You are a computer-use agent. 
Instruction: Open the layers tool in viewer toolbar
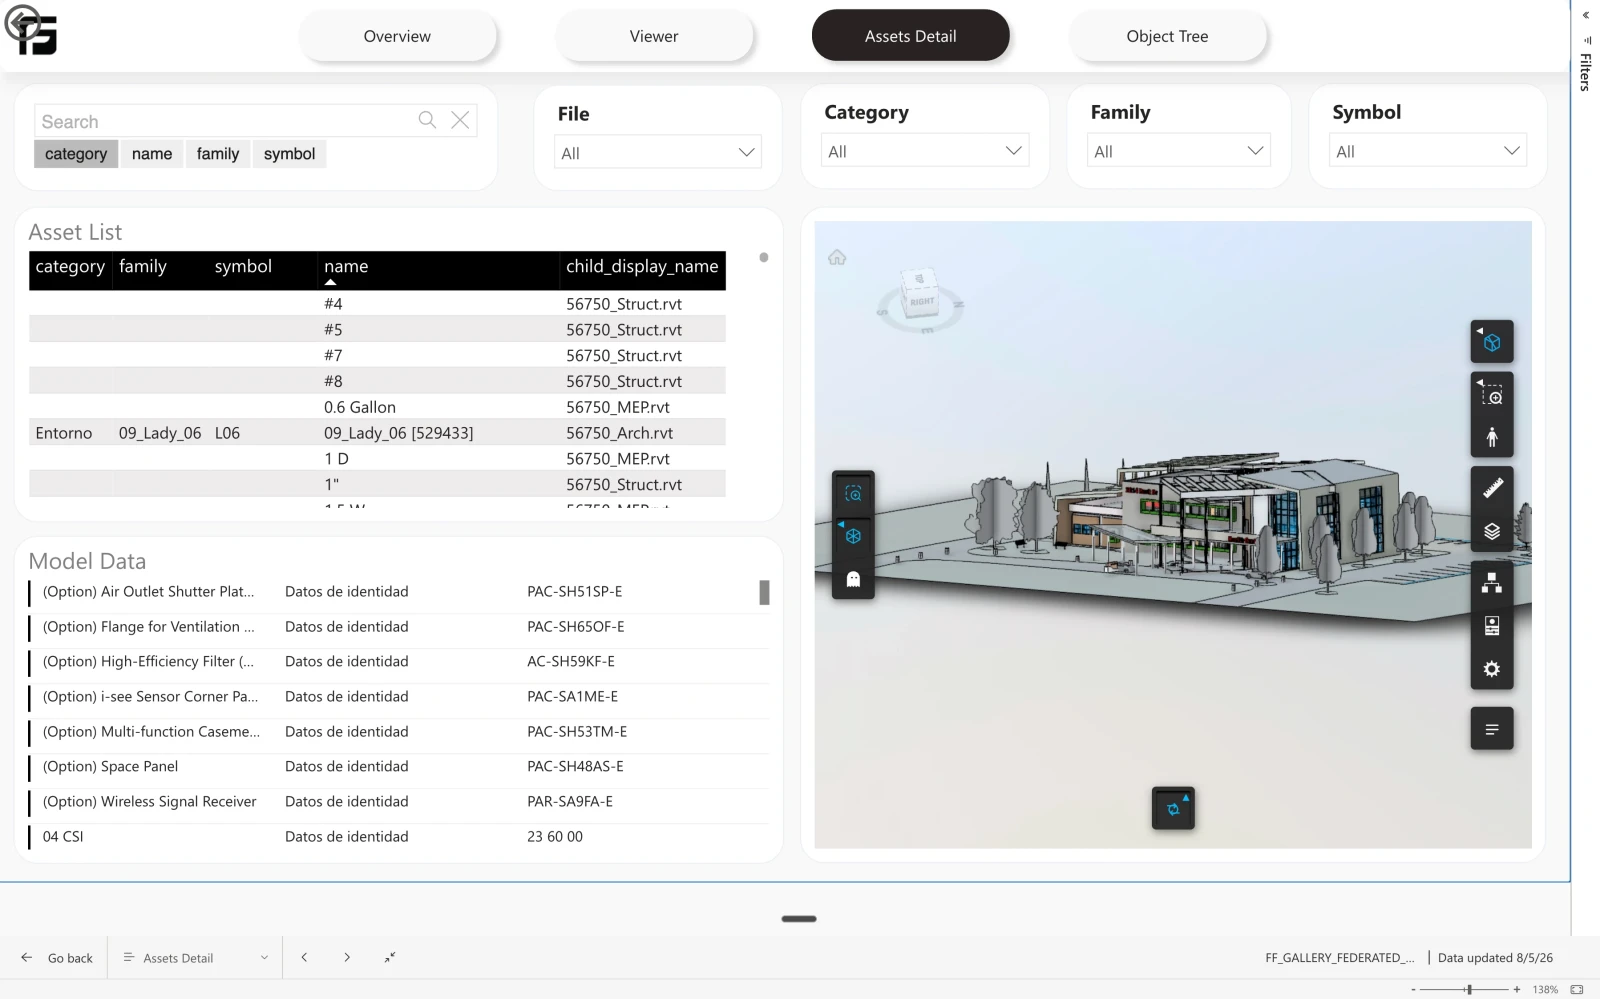(x=1491, y=531)
